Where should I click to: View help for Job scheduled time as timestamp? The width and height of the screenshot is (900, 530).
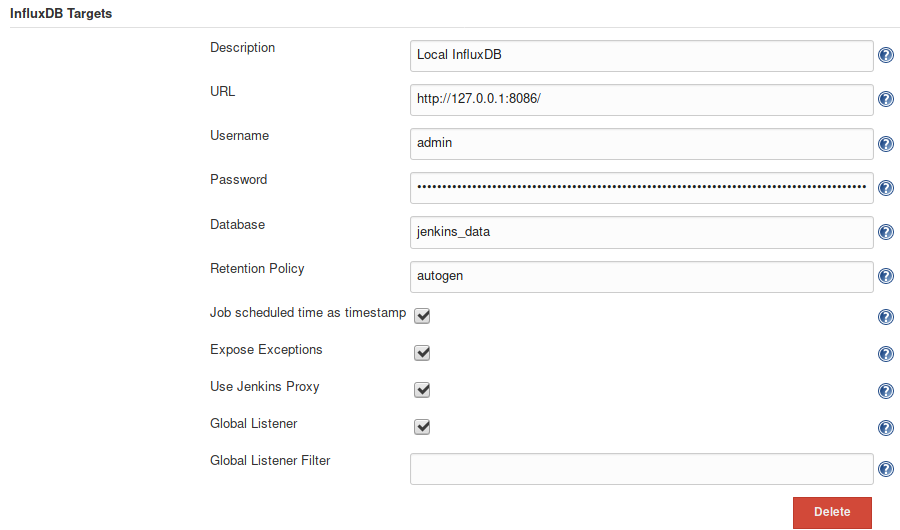886,317
